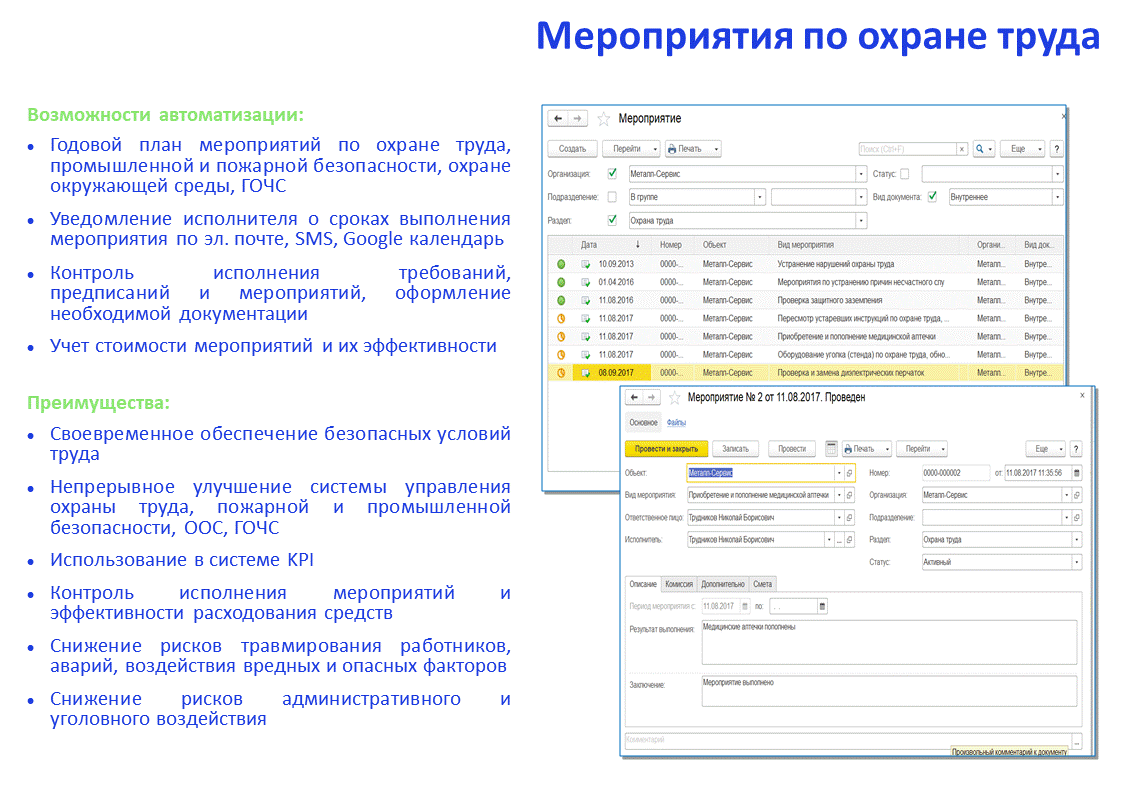This screenshot has width=1123, height=794.
Task: Expand 'В группе' comparison dropdown
Action: pyautogui.click(x=760, y=197)
